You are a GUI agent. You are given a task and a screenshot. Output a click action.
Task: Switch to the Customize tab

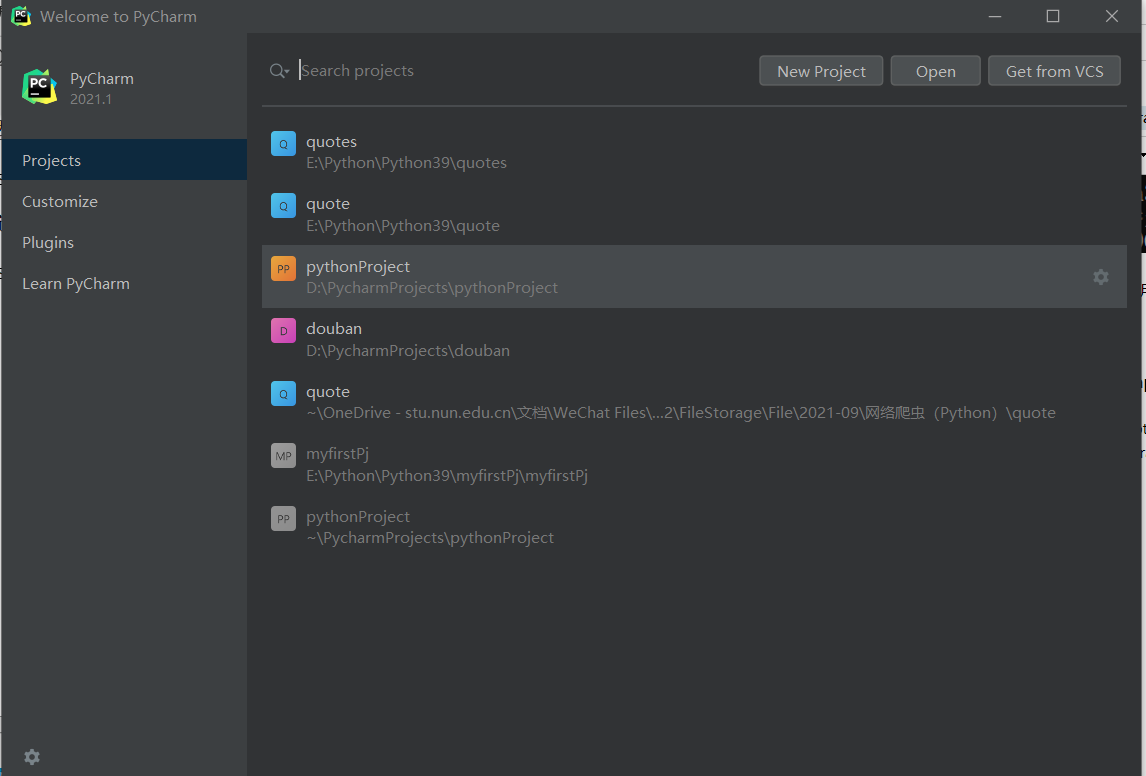click(124, 201)
